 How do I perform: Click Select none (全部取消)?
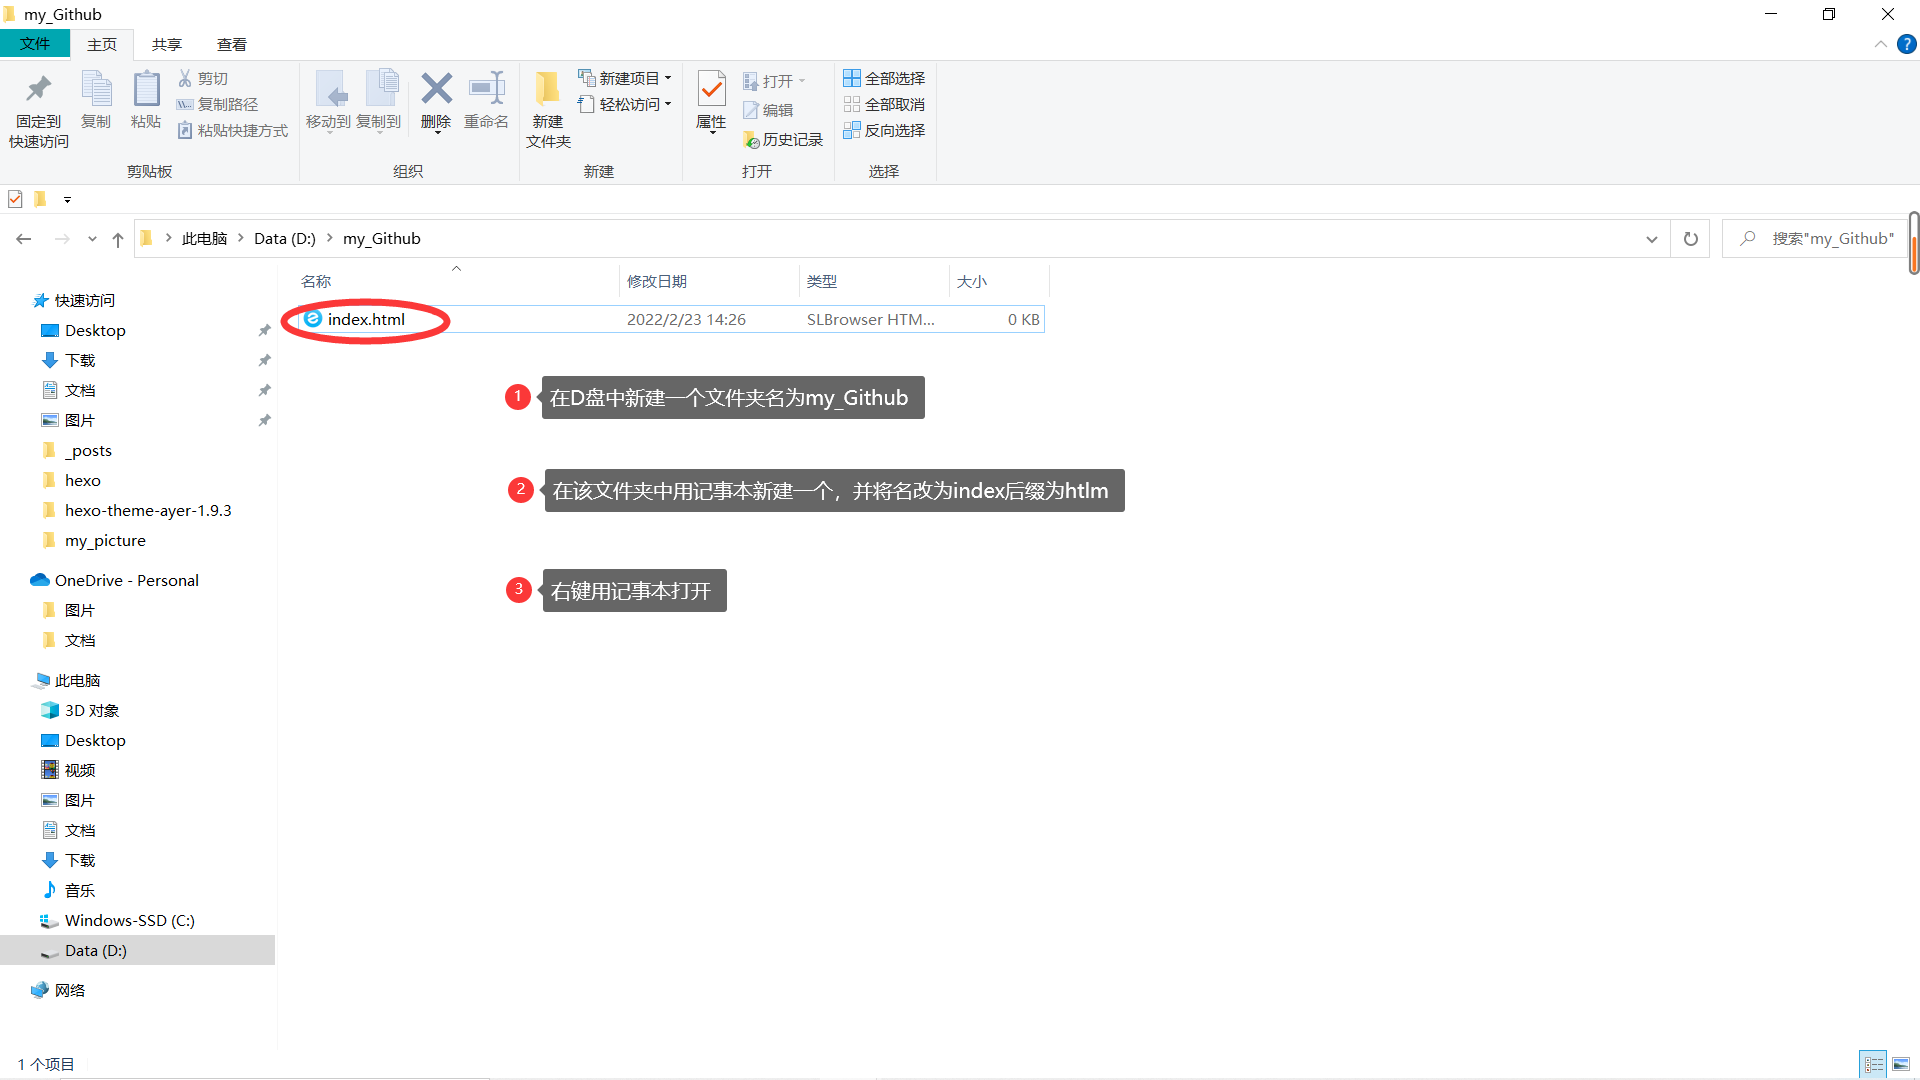tap(884, 104)
